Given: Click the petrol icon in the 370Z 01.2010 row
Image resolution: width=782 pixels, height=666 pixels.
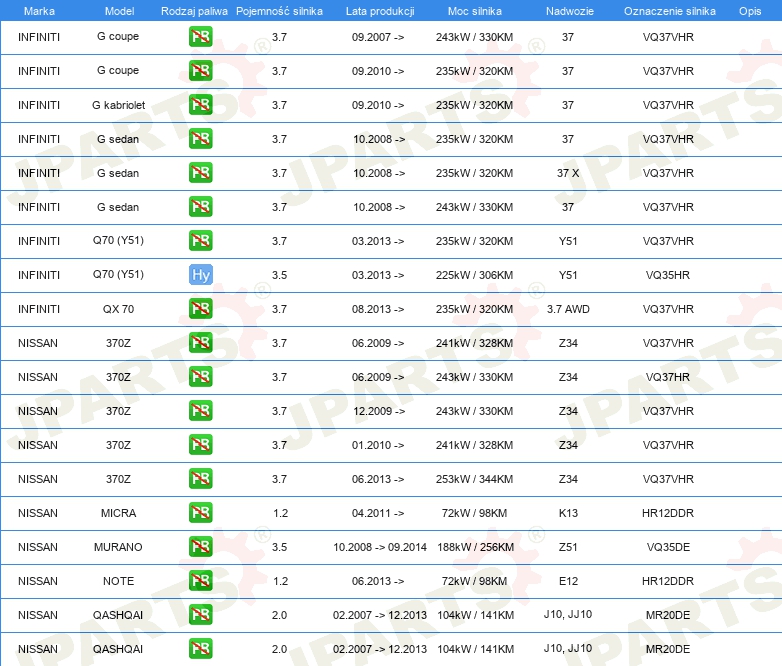Looking at the screenshot, I should coord(200,444).
